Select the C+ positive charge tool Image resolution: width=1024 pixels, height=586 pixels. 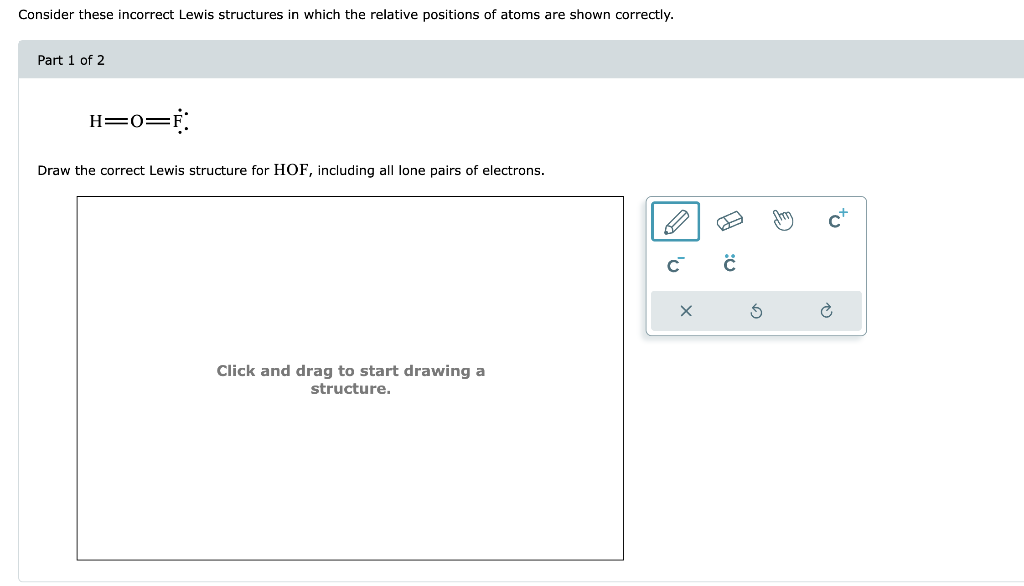pyautogui.click(x=835, y=220)
